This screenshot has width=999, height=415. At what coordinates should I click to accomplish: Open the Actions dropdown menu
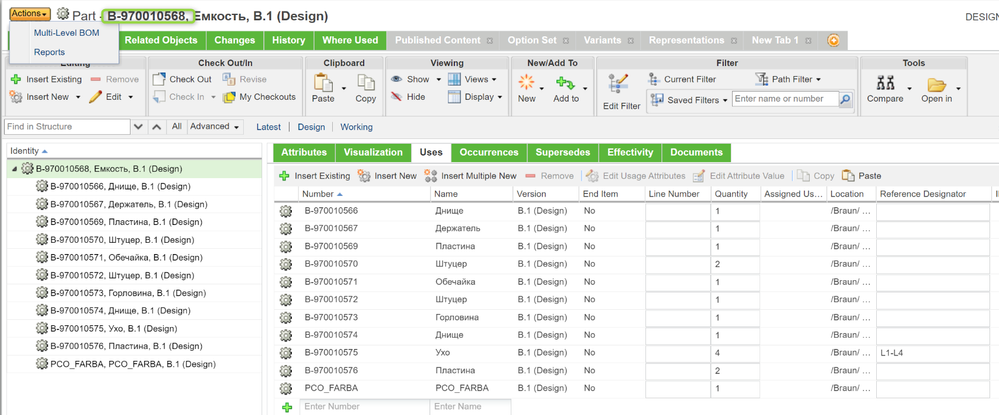click(x=30, y=13)
